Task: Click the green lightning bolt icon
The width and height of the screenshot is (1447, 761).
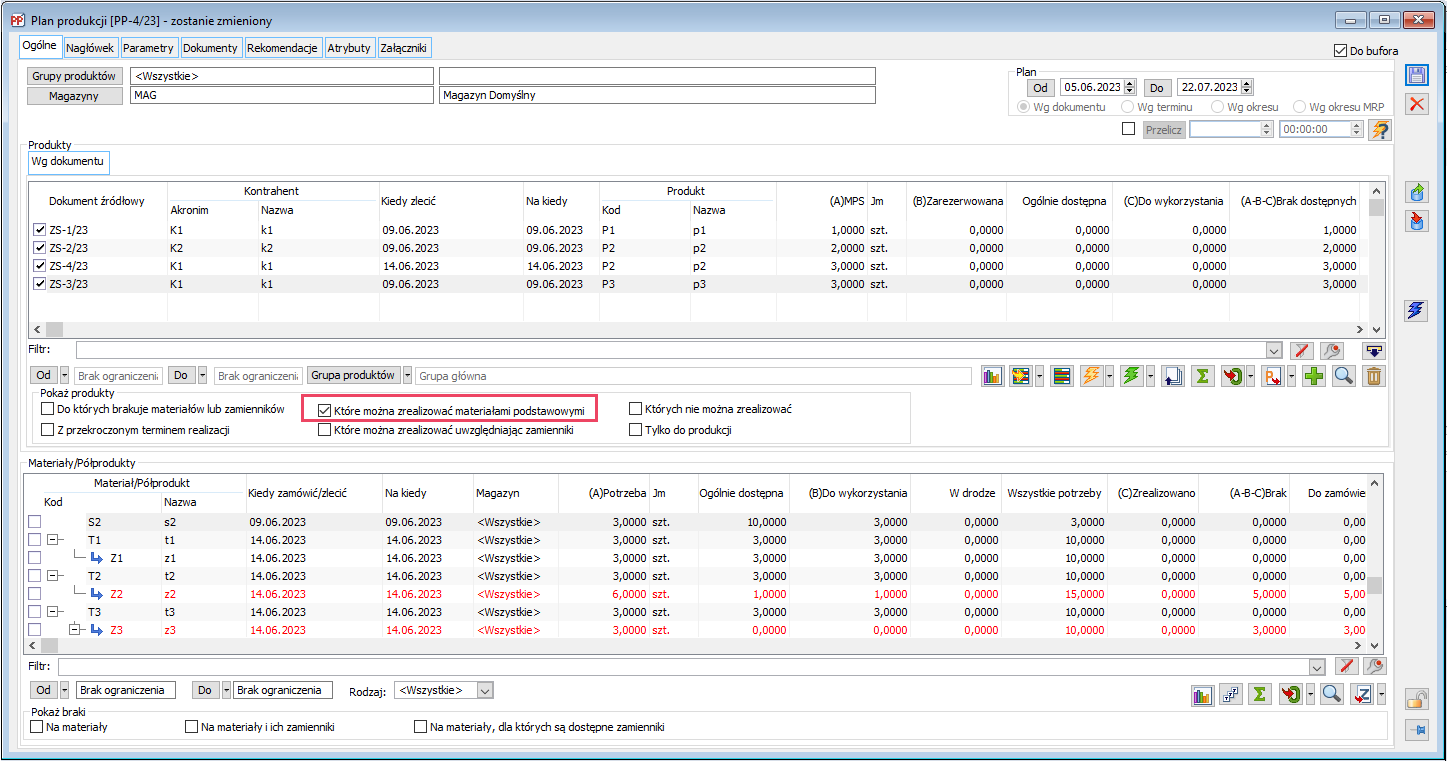Action: tap(1132, 376)
